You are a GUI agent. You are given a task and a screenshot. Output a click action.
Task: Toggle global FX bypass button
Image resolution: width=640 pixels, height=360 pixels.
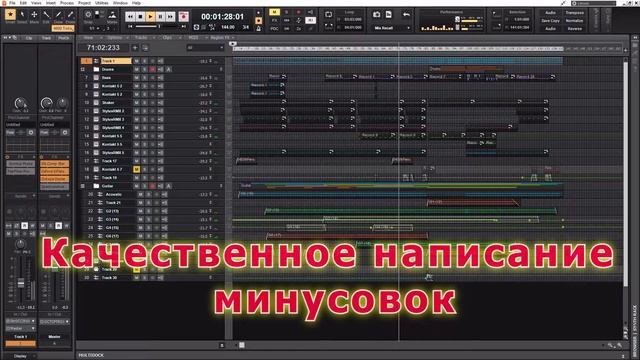(x=274, y=20)
